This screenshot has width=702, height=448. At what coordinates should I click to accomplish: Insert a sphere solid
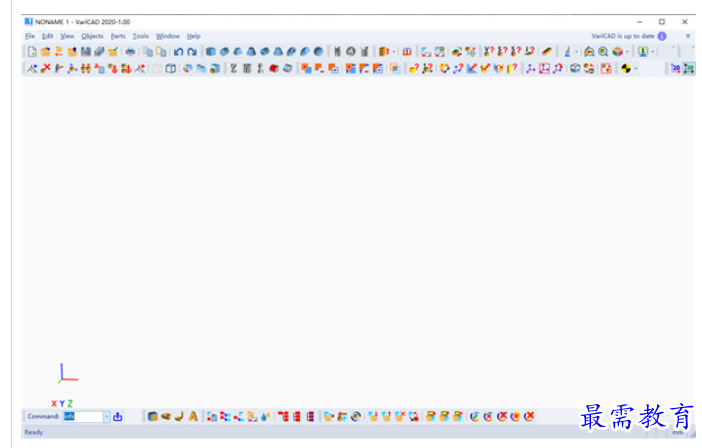click(318, 52)
